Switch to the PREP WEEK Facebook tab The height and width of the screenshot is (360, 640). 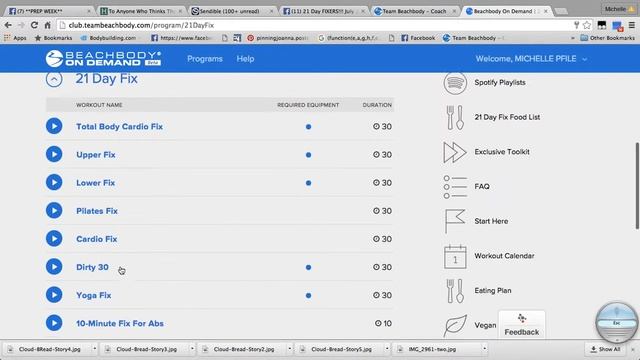49,11
